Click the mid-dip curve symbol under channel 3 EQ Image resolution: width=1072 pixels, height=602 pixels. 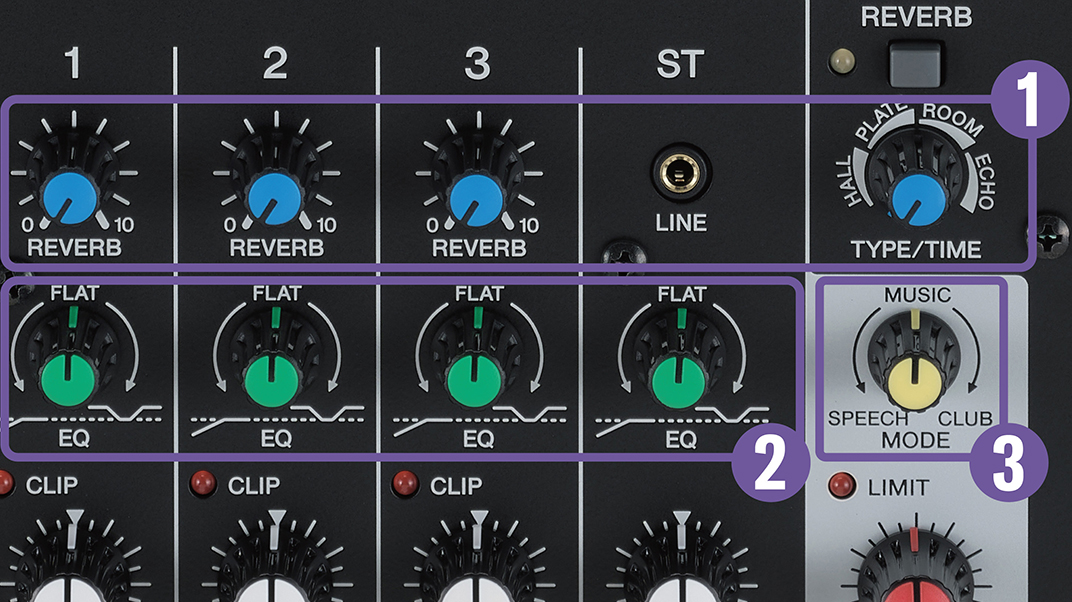click(531, 413)
